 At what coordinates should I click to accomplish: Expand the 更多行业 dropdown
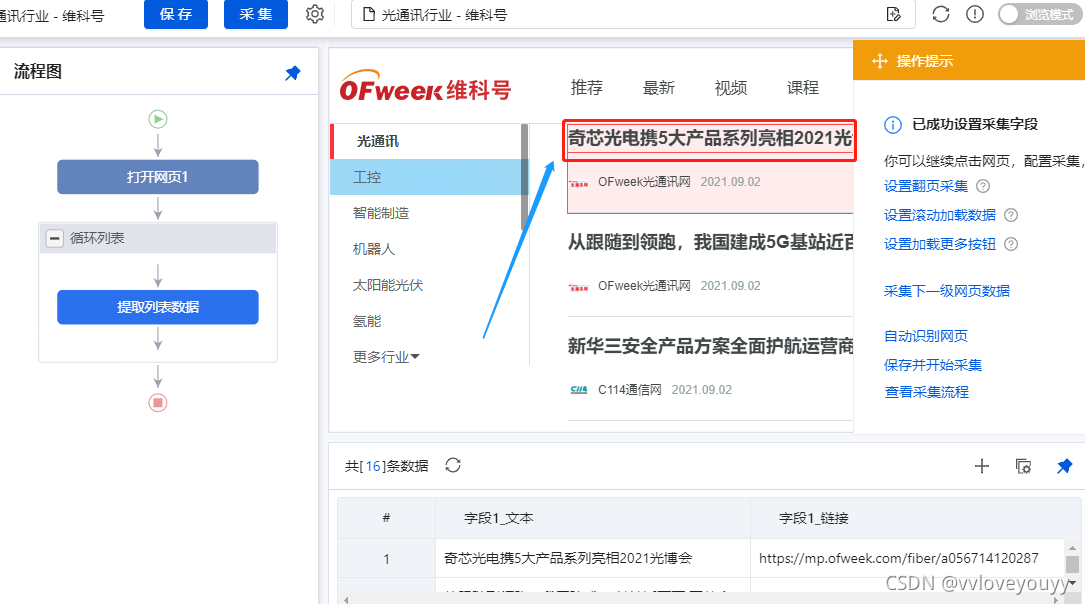pyautogui.click(x=386, y=357)
